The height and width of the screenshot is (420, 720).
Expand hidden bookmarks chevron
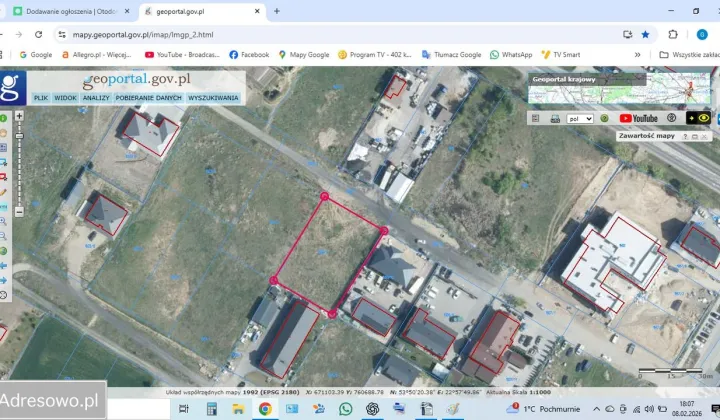click(x=637, y=55)
